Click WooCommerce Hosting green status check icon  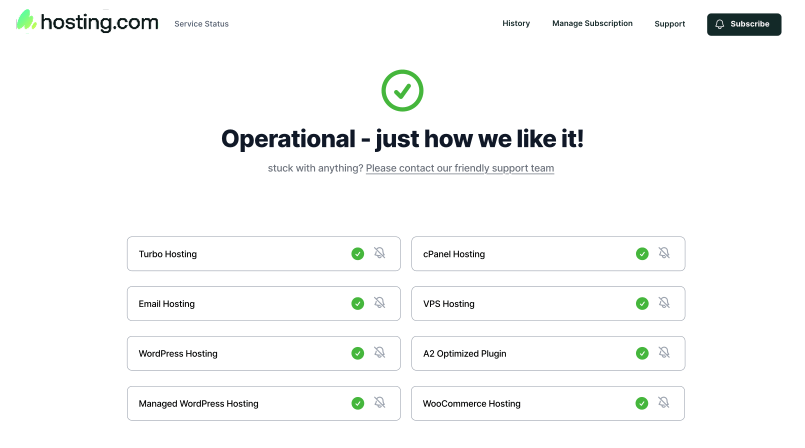tap(642, 403)
